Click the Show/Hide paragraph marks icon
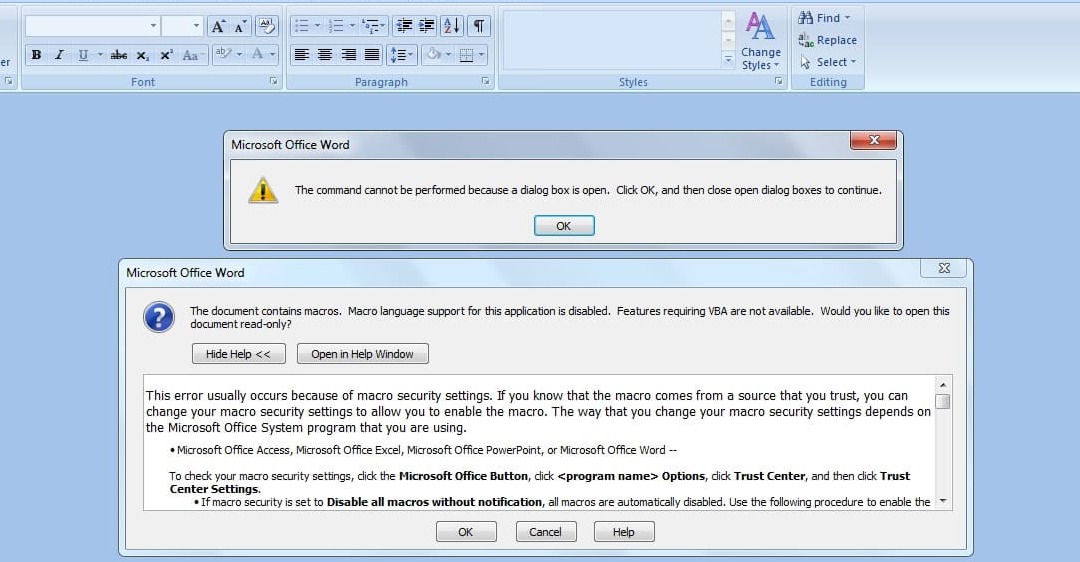 tap(480, 26)
